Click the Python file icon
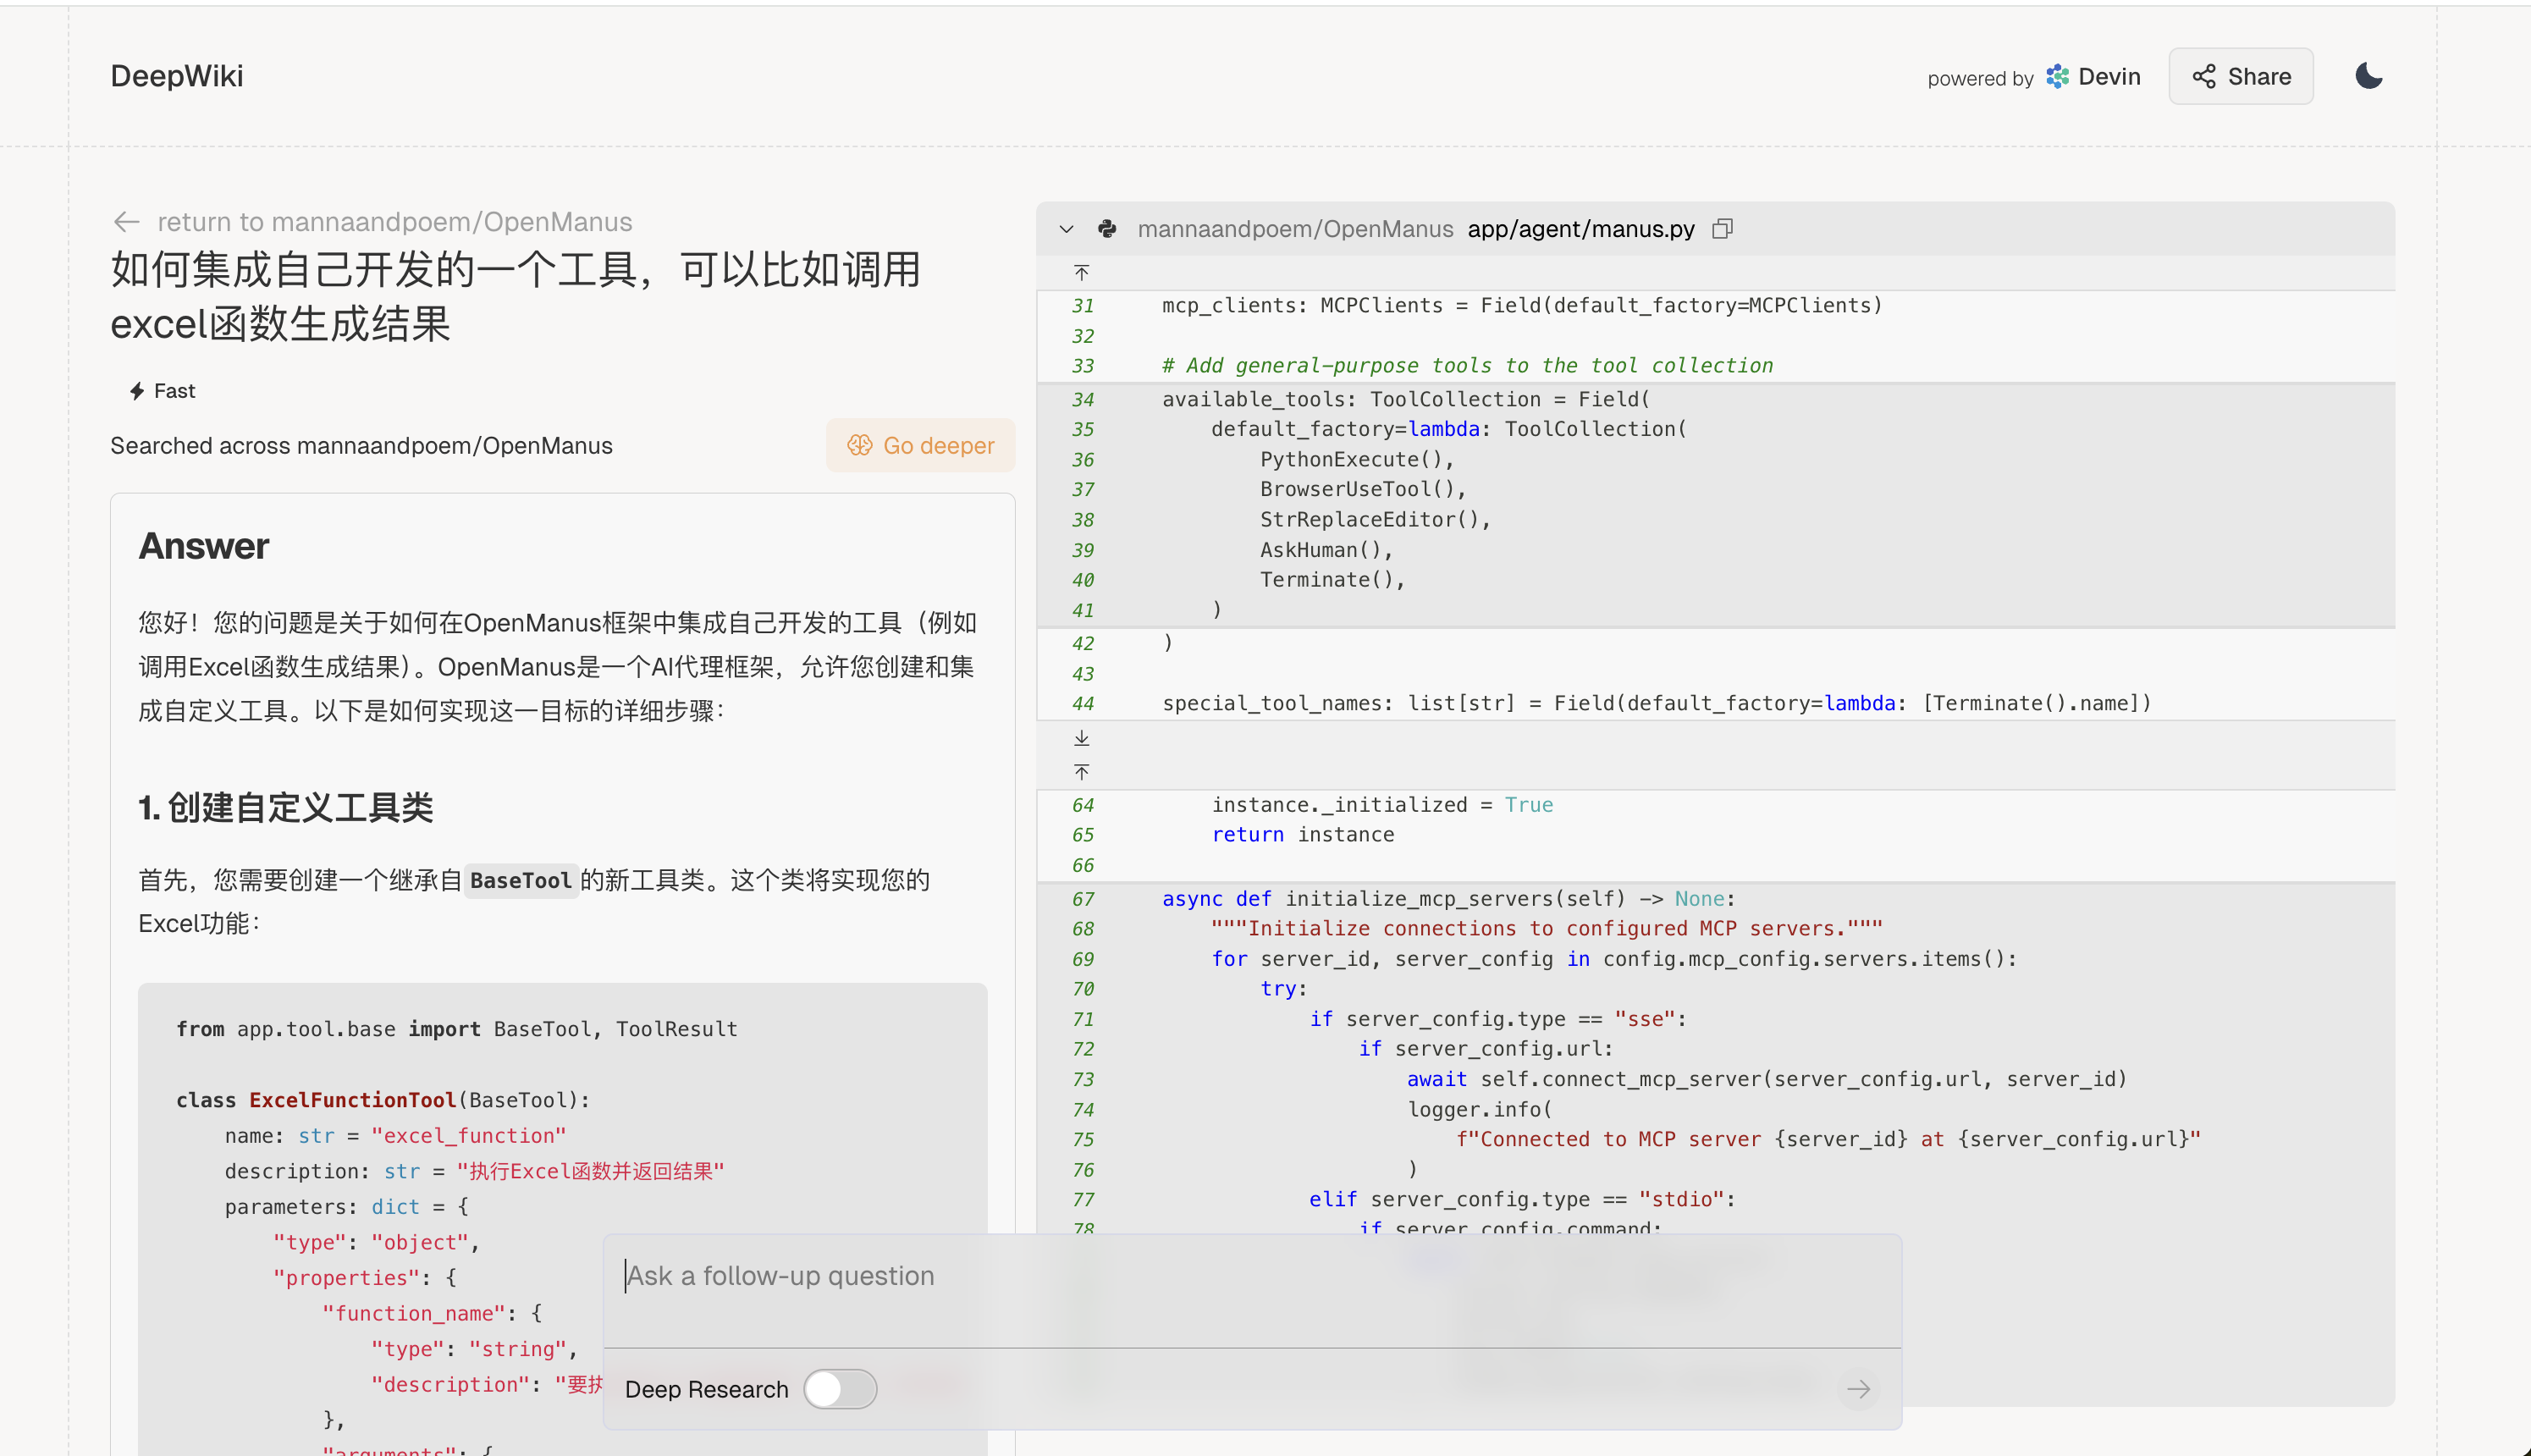Image resolution: width=2531 pixels, height=1456 pixels. point(1107,229)
